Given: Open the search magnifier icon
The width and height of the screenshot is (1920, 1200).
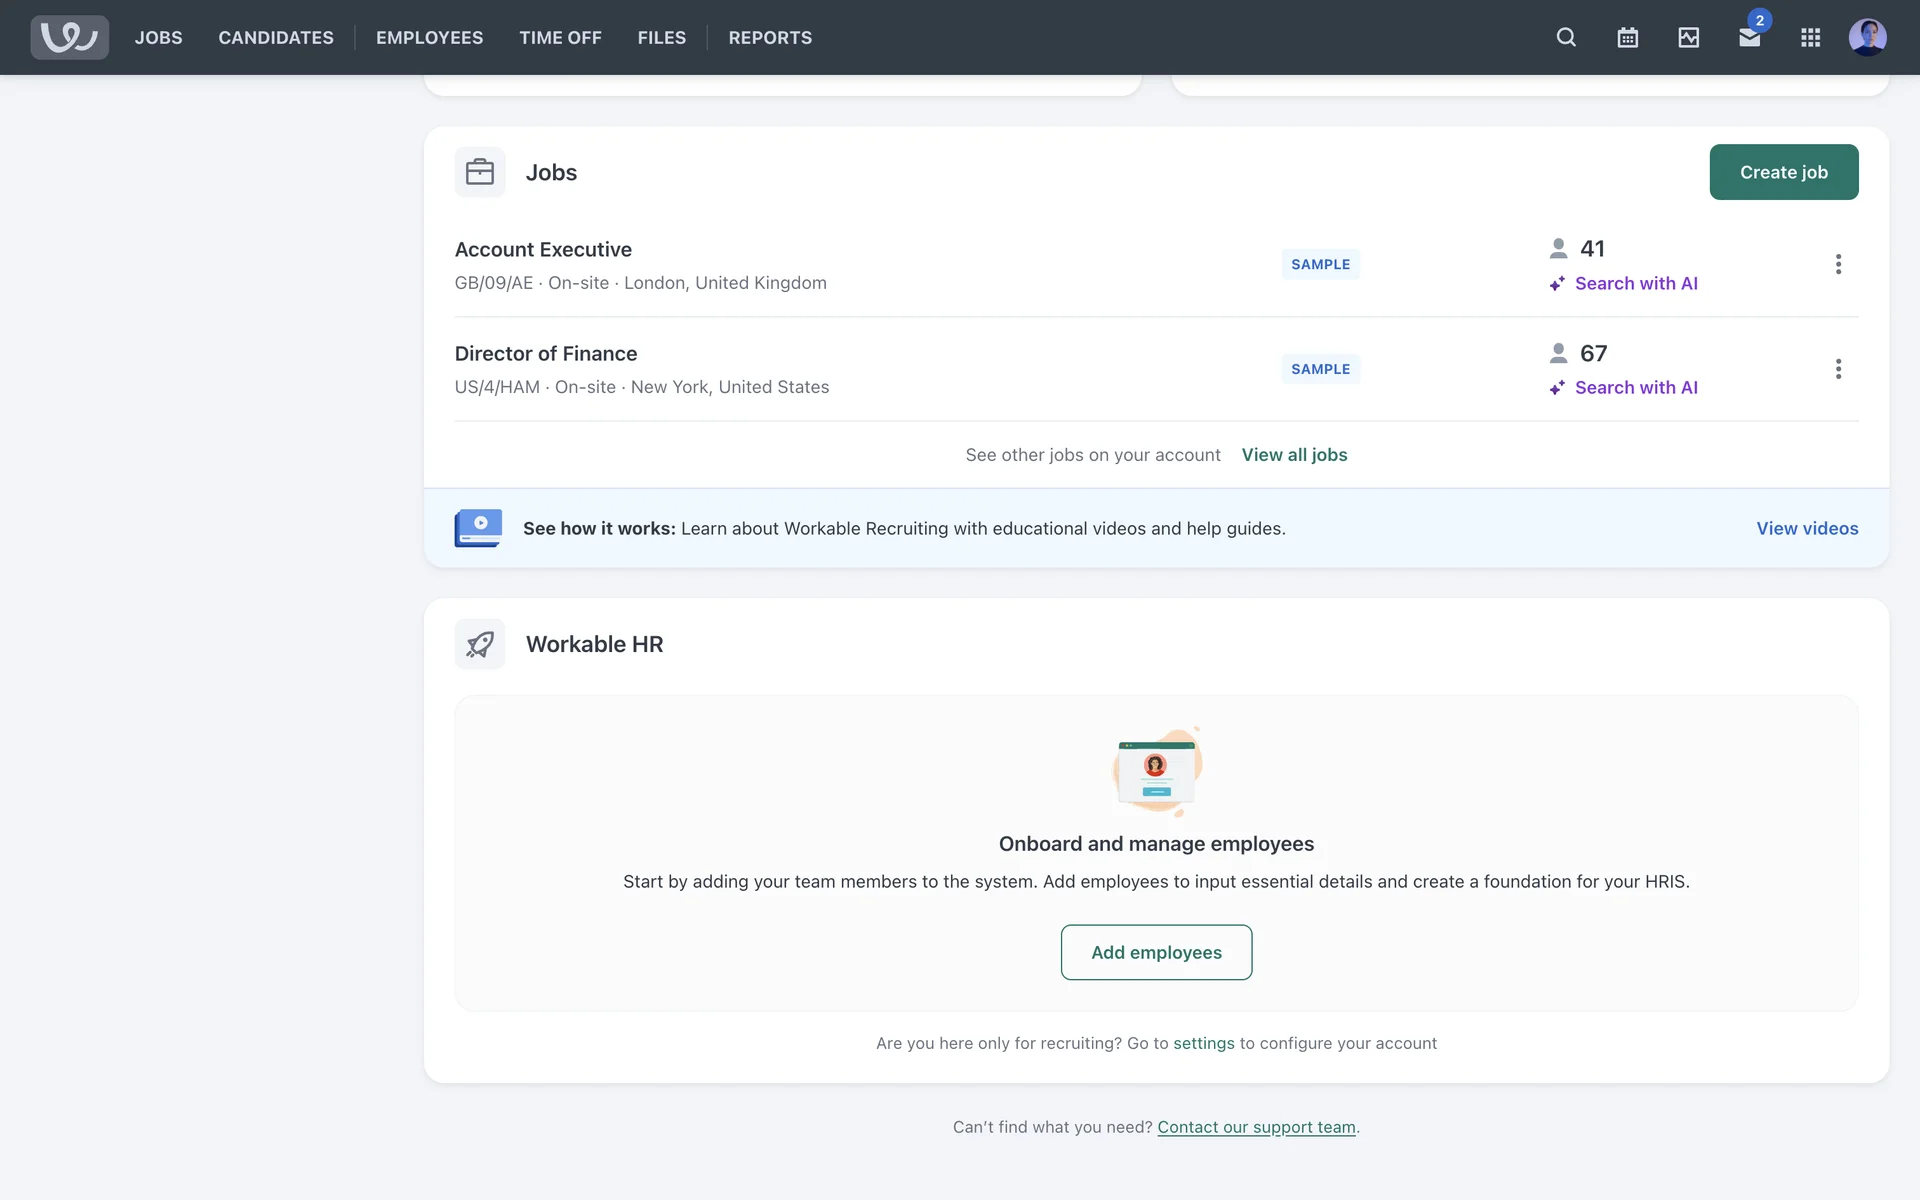Looking at the screenshot, I should coord(1566,38).
